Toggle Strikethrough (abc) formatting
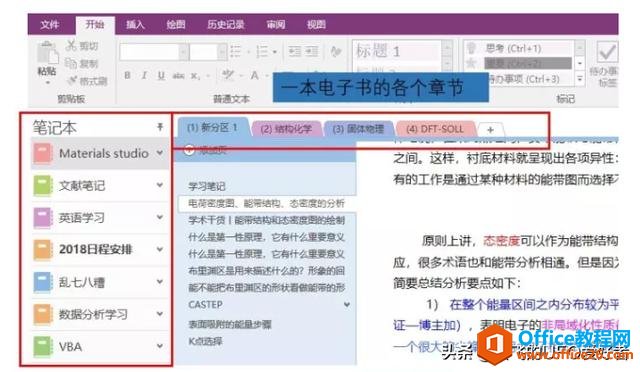640x372 pixels. pyautogui.click(x=178, y=76)
